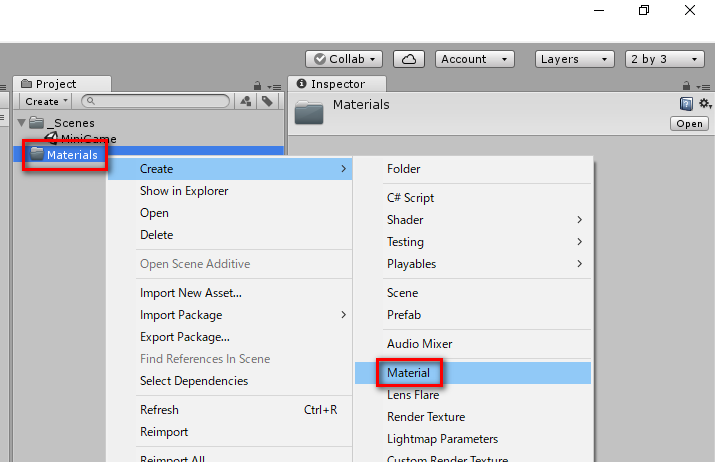Open the Collab dropdown
Screen dimensions: 715x462
tap(344, 59)
